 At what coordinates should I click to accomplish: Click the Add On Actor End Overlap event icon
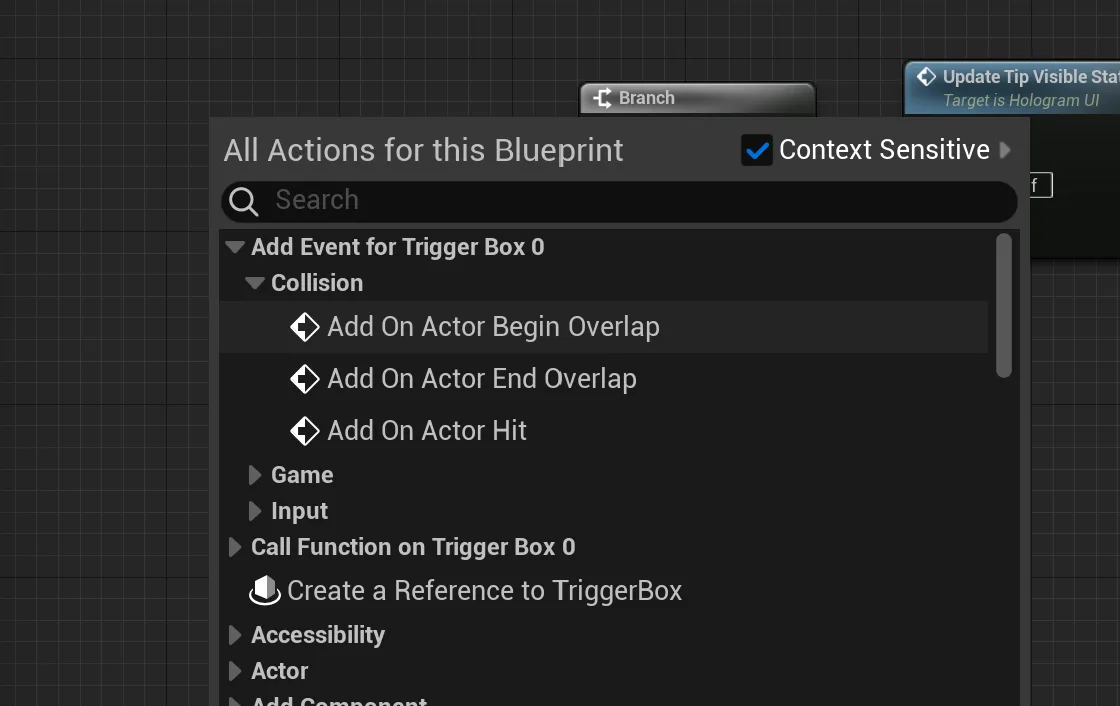tap(304, 379)
